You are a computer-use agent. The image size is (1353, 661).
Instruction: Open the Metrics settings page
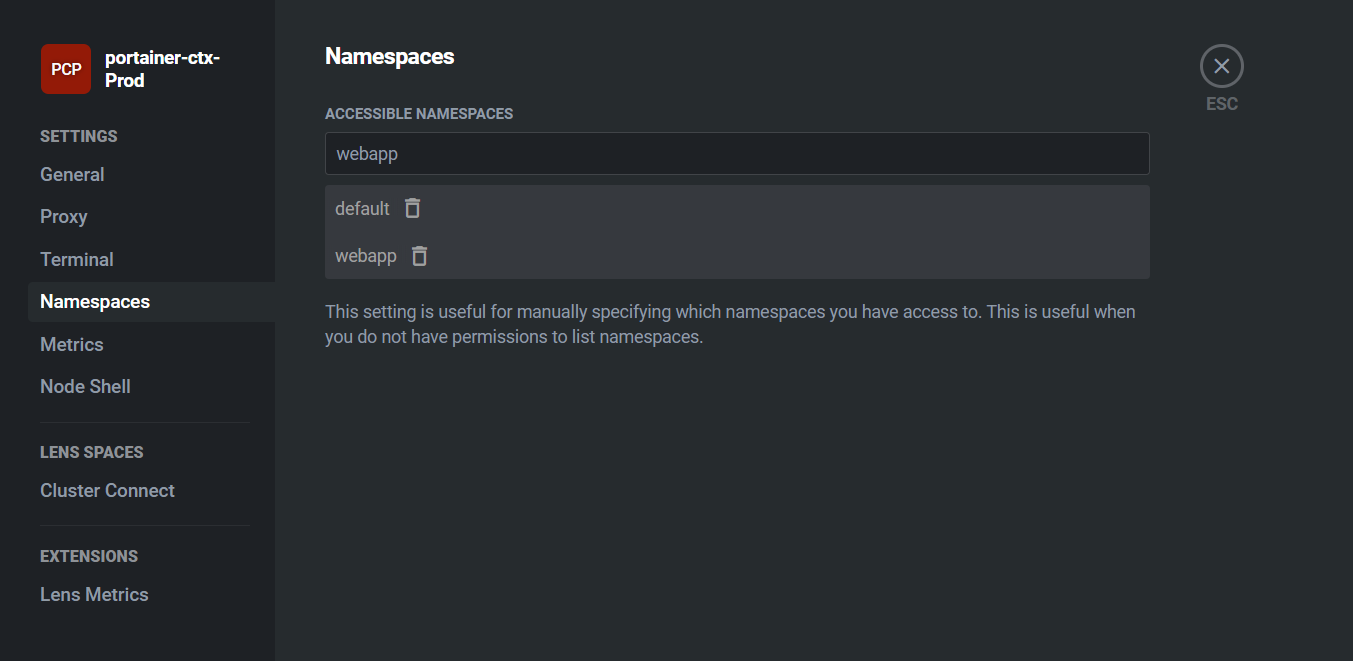pyautogui.click(x=72, y=344)
